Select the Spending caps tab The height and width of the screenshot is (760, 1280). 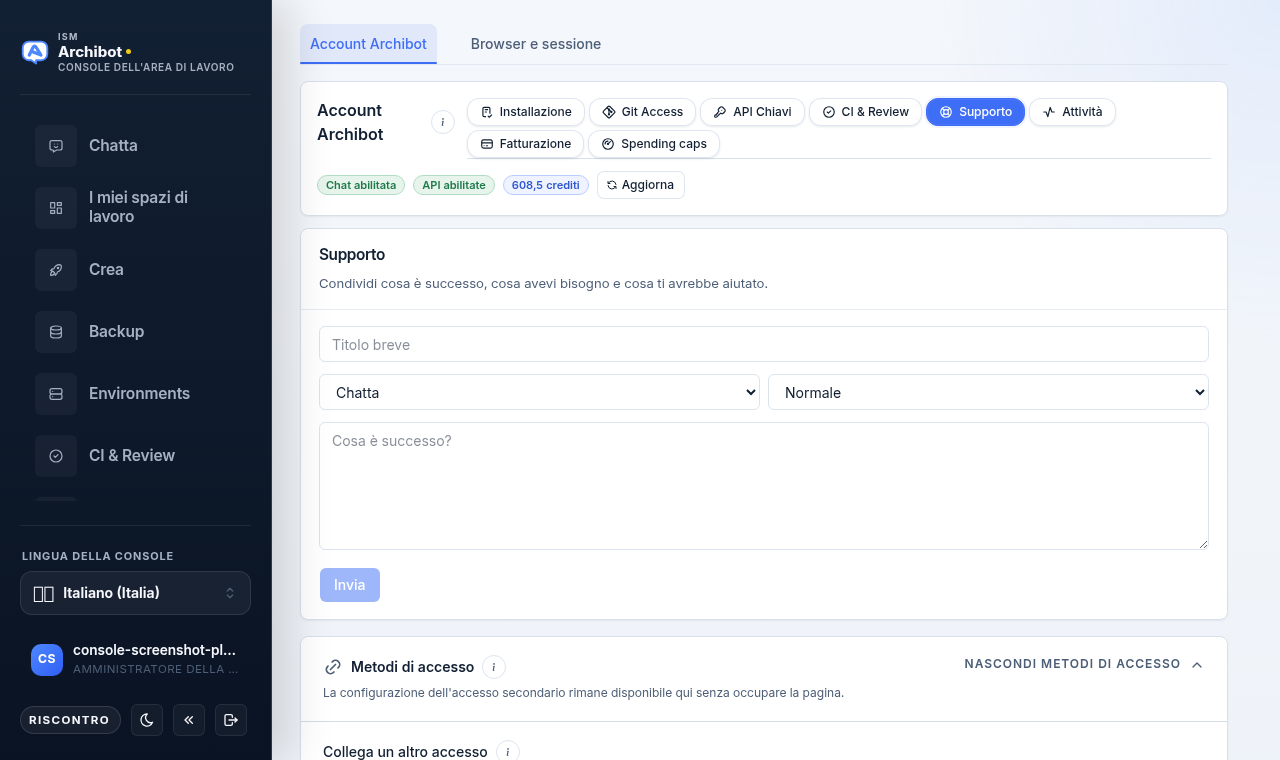click(x=654, y=144)
